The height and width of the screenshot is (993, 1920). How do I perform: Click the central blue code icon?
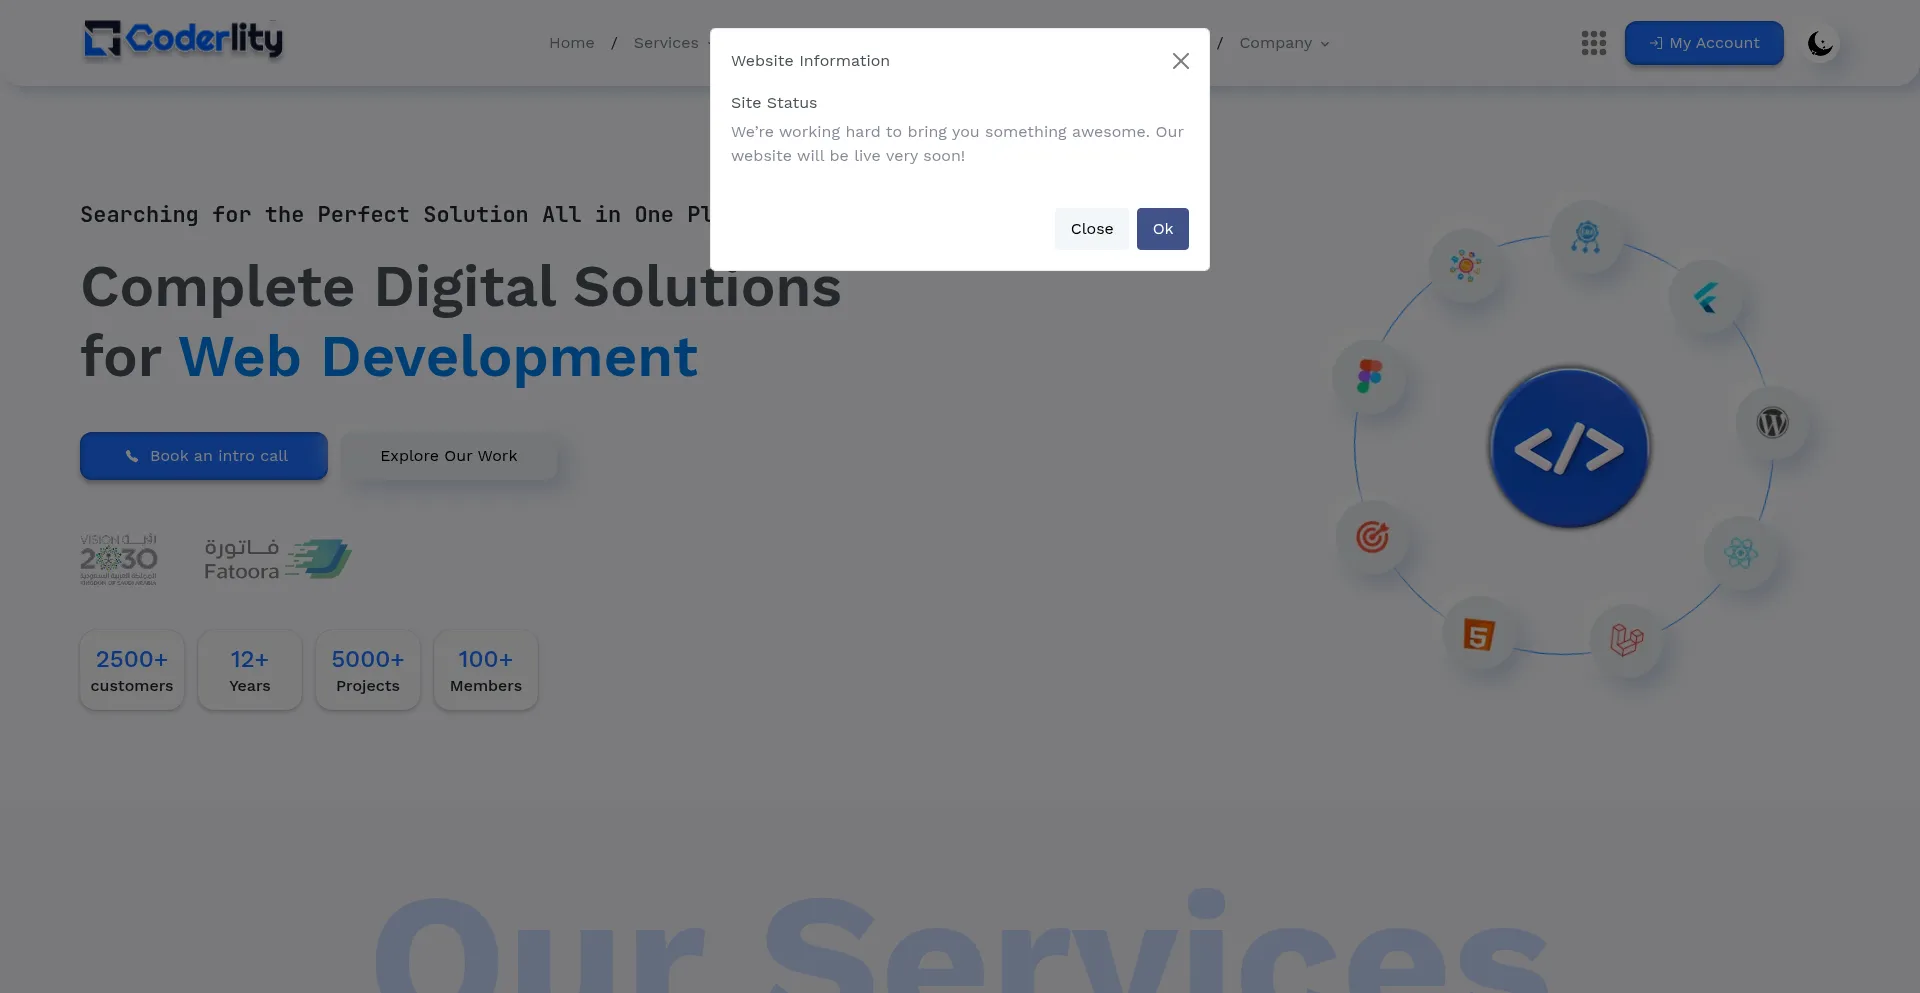1568,448
